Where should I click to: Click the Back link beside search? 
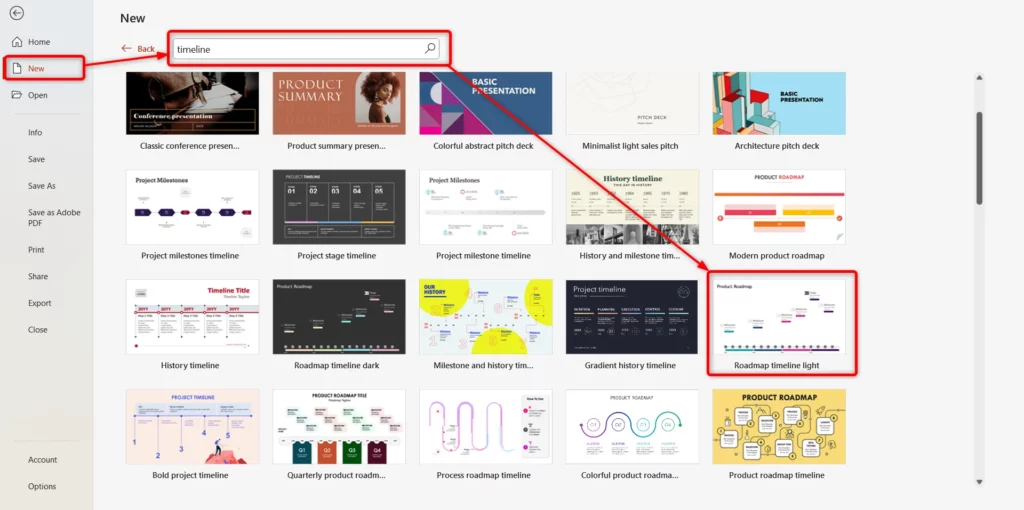click(x=146, y=49)
